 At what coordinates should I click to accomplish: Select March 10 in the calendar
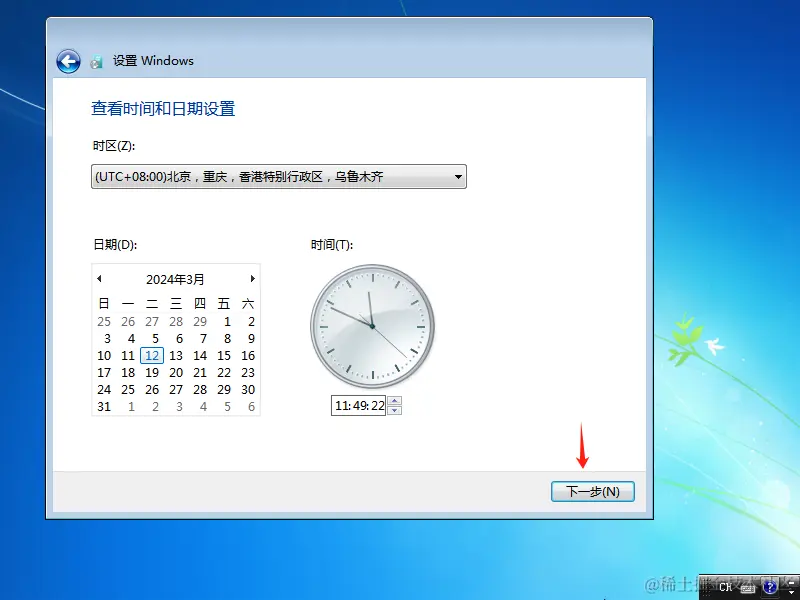click(104, 356)
